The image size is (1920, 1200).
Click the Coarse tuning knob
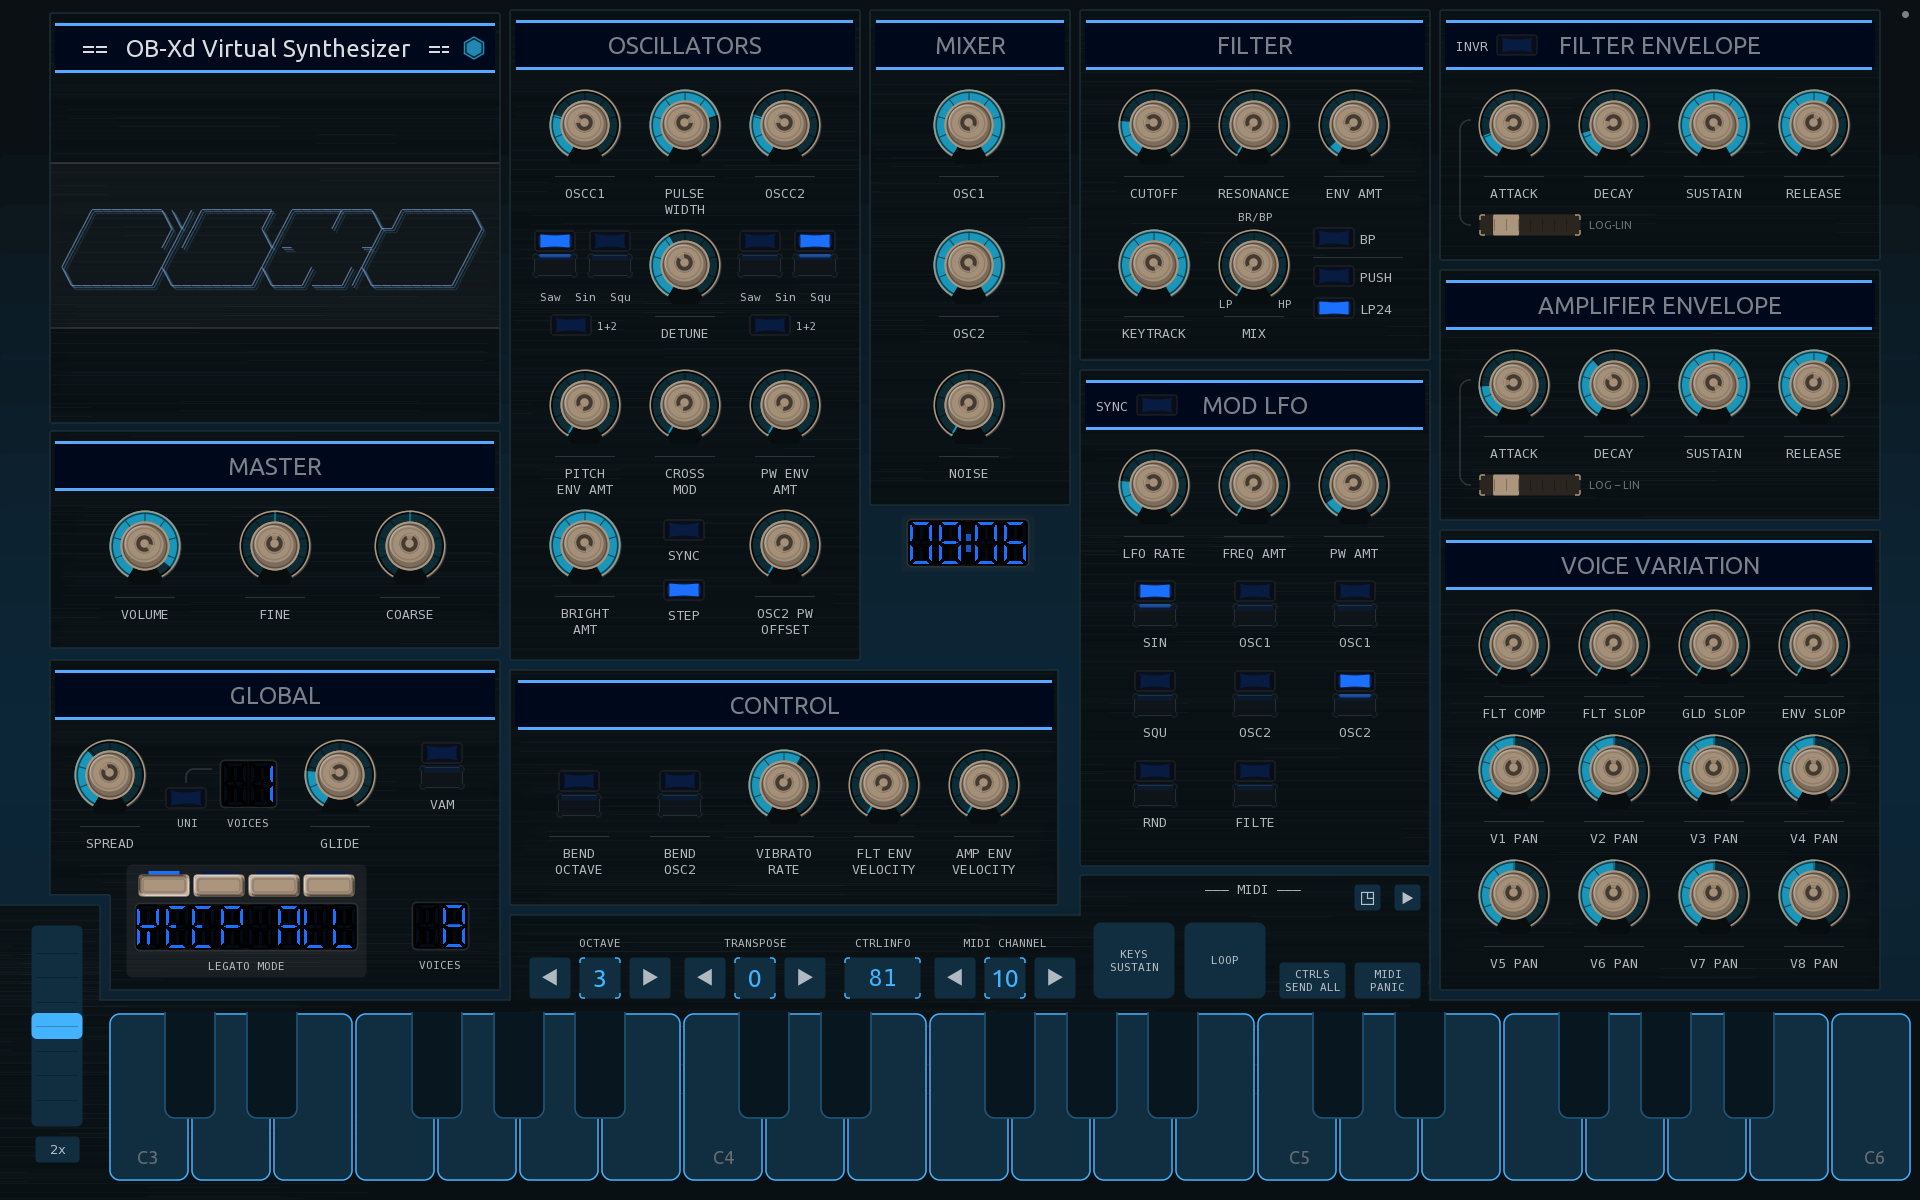410,546
